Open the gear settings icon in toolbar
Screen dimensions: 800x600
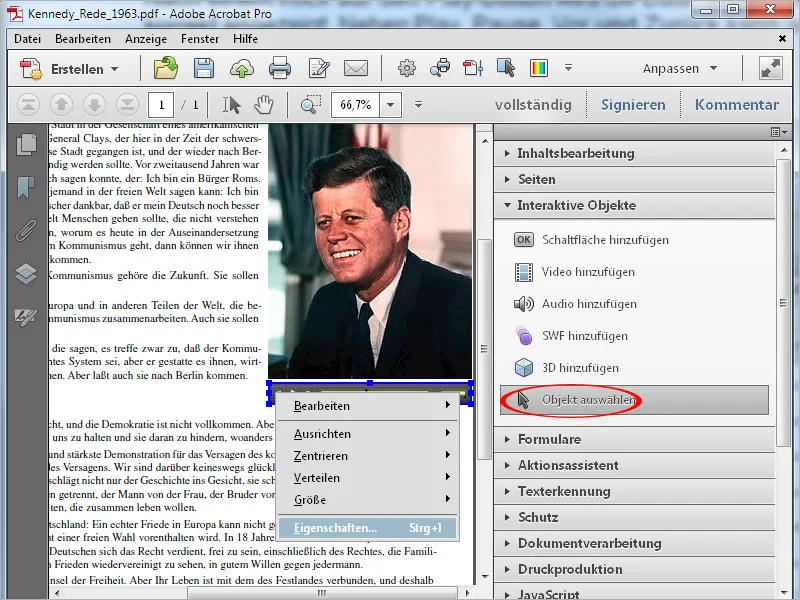[407, 68]
